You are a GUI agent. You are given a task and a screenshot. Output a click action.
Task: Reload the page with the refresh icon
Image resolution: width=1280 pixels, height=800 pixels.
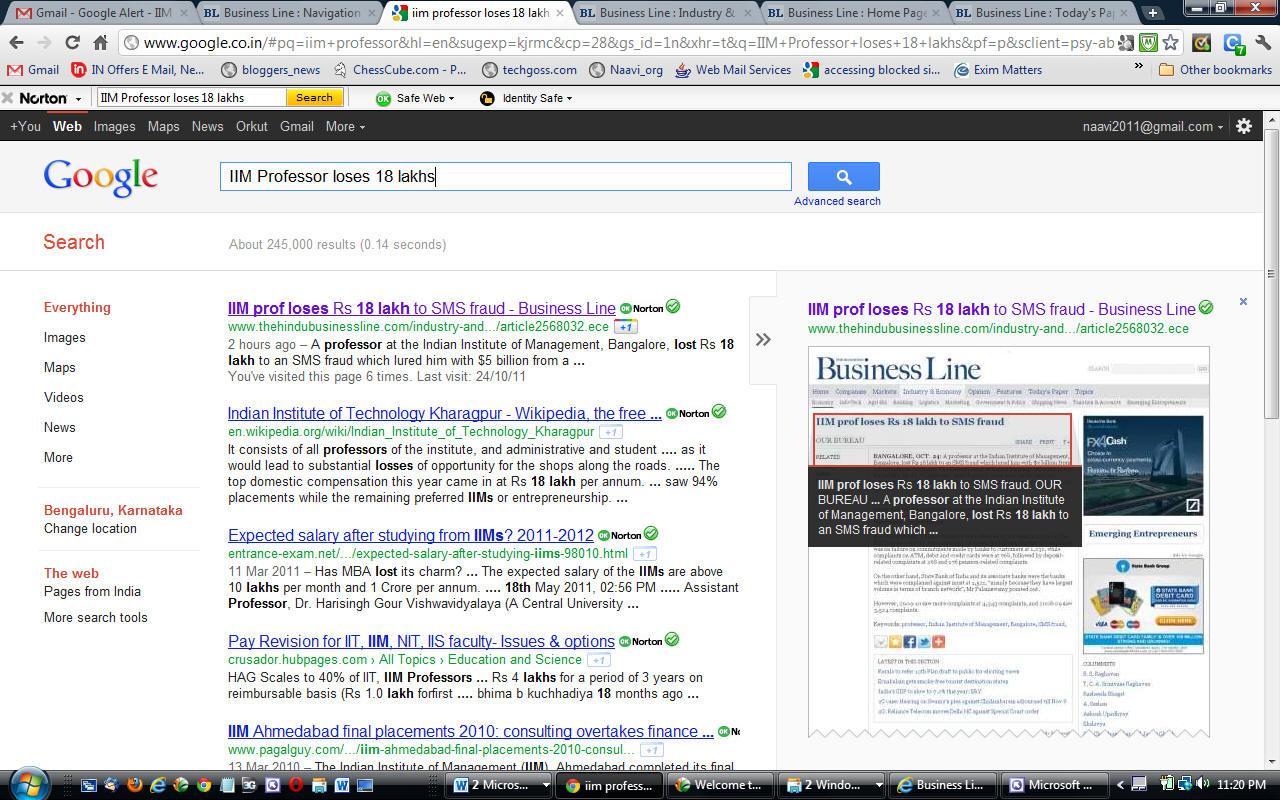[72, 43]
